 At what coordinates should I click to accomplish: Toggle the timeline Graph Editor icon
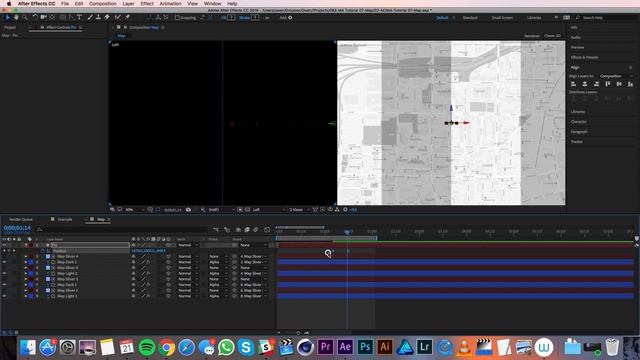(x=267, y=230)
